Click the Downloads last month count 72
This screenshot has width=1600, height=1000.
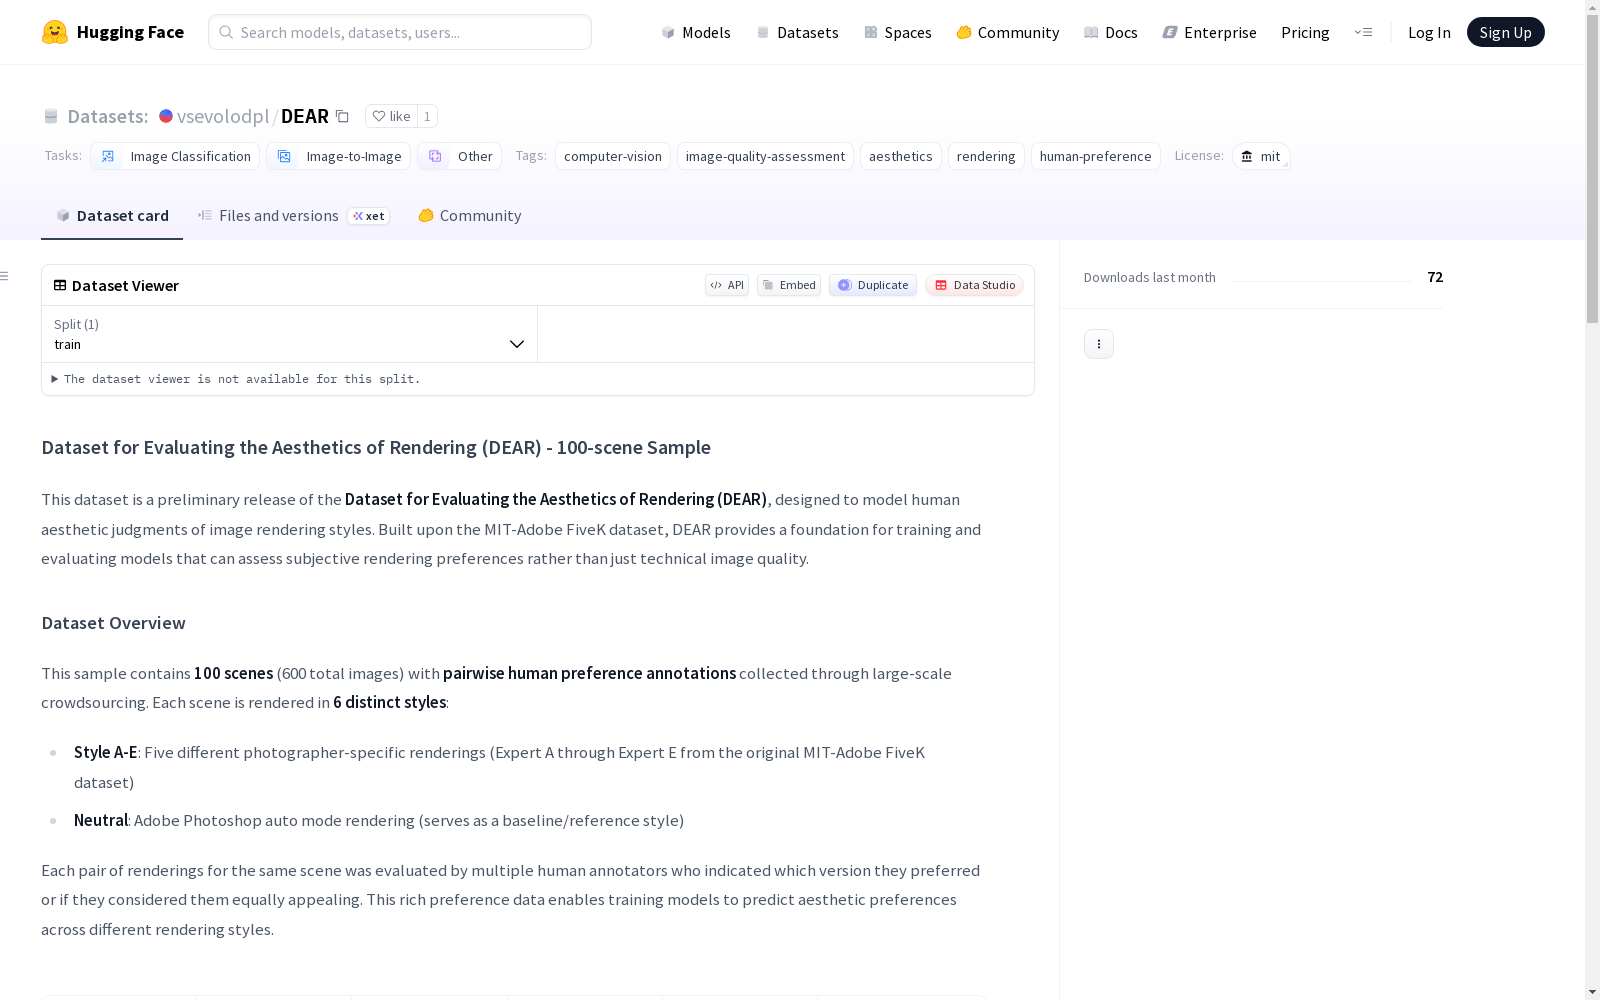pos(1435,277)
